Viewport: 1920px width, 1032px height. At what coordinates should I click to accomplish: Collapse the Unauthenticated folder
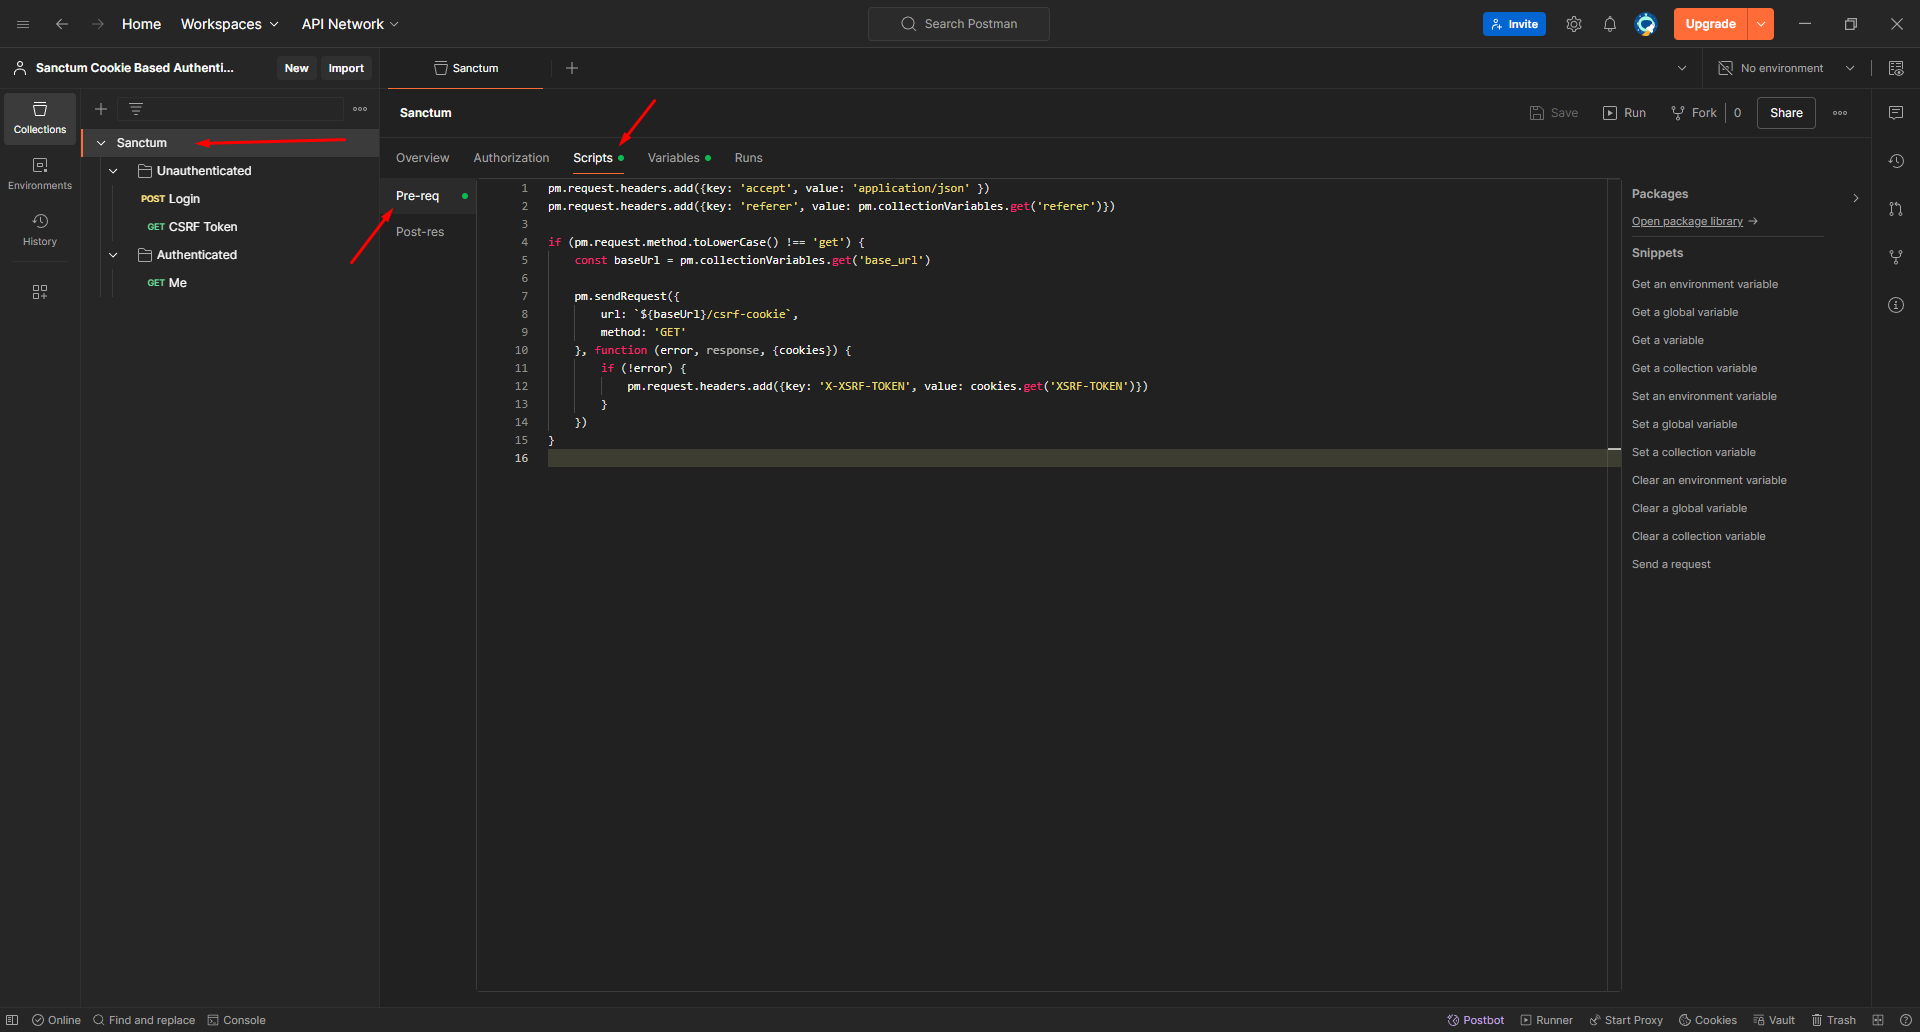coord(114,171)
